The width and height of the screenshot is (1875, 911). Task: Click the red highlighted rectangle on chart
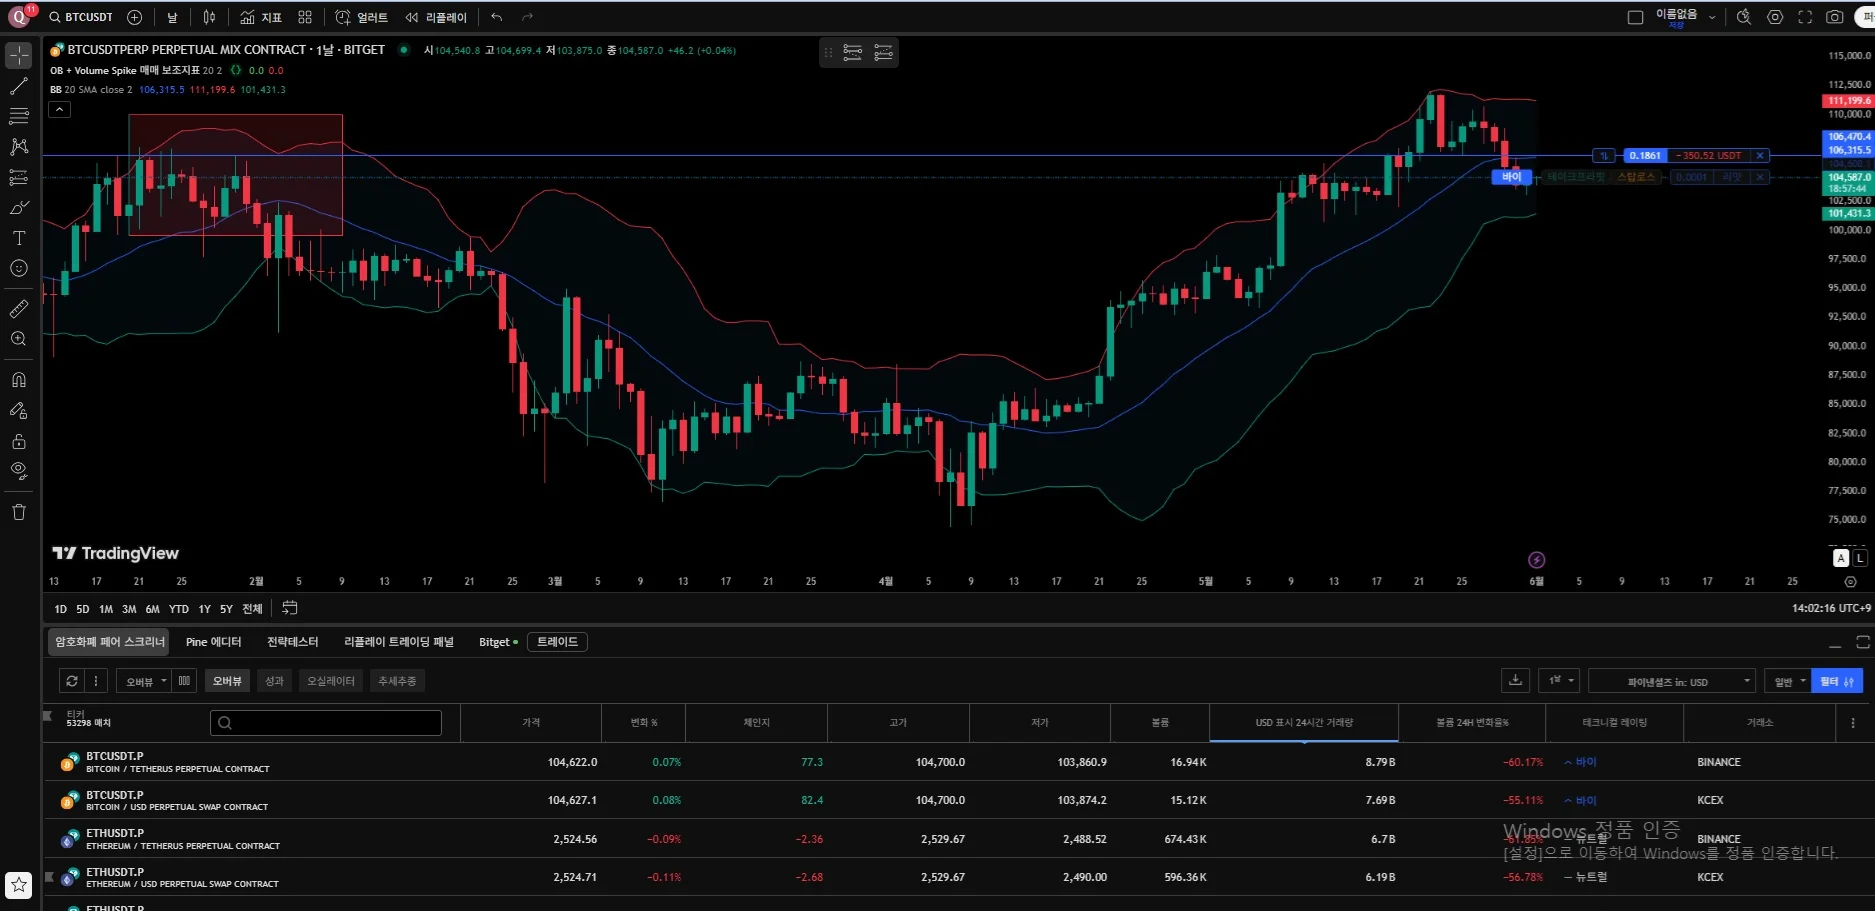235,175
